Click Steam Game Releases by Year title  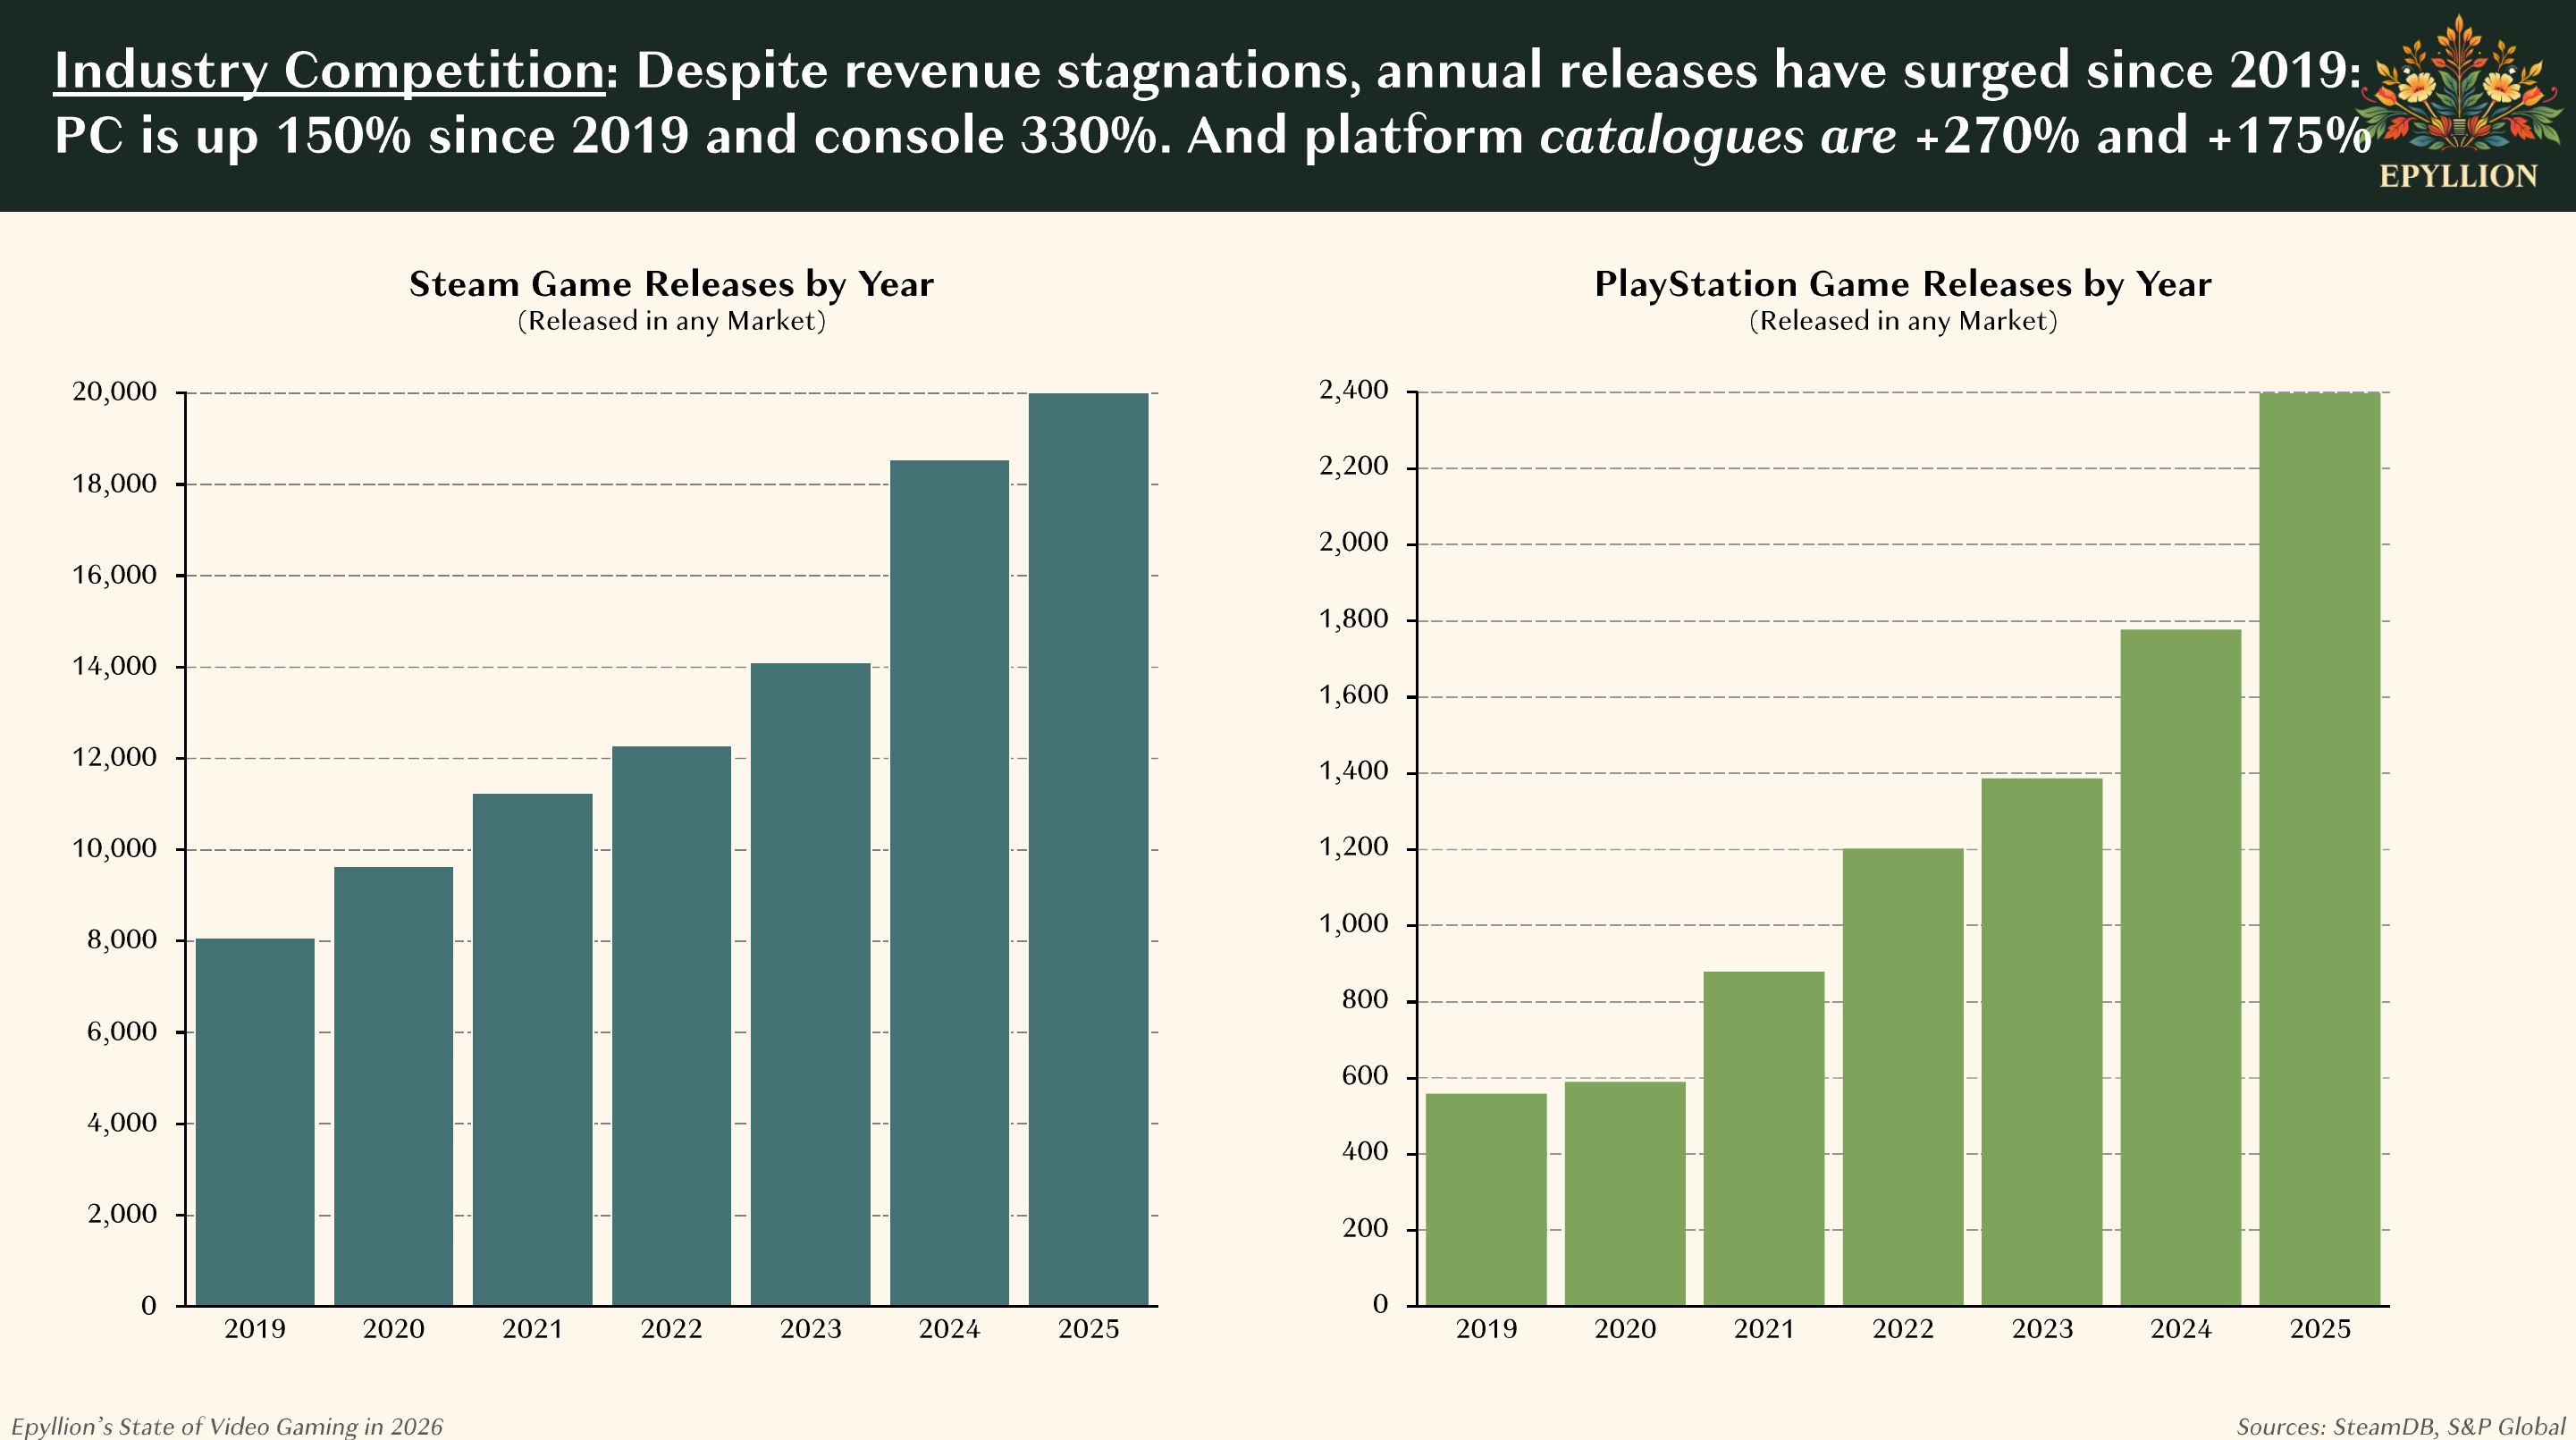pyautogui.click(x=671, y=284)
